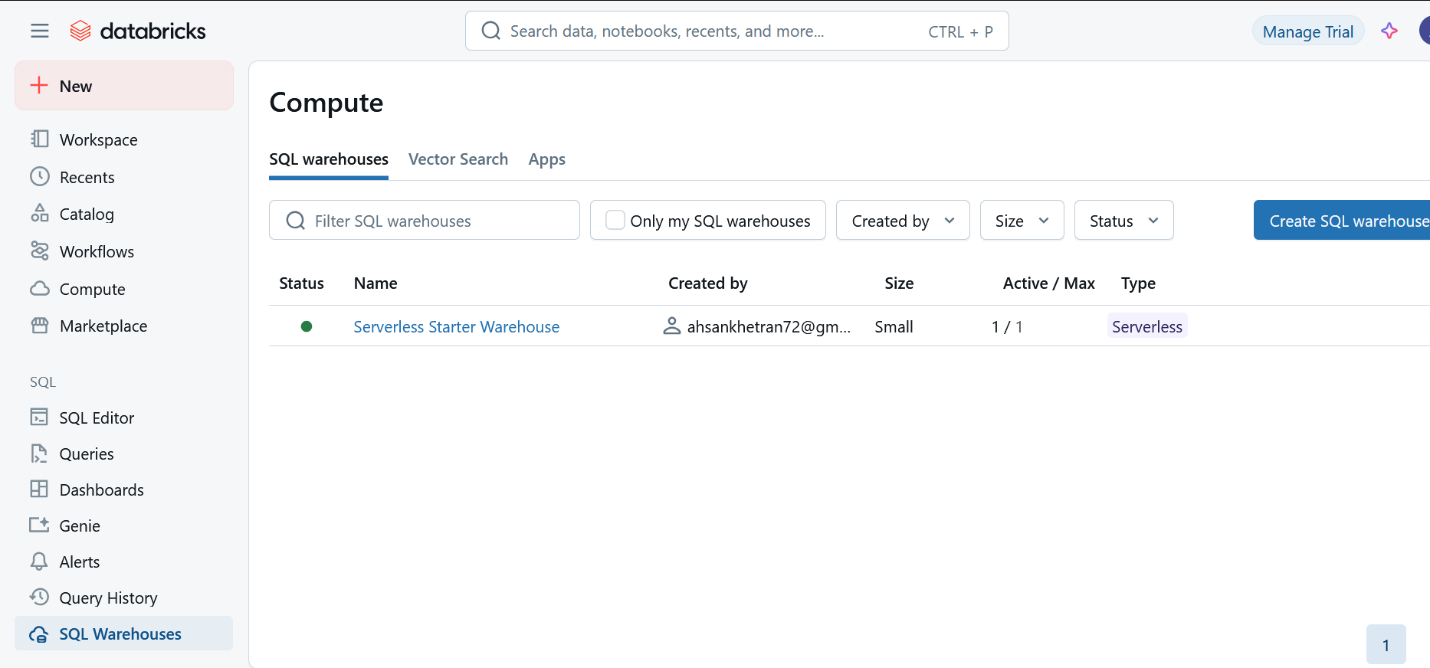Screen dimensions: 1430x668
Task: Click the Type column header
Action: 1138,284
